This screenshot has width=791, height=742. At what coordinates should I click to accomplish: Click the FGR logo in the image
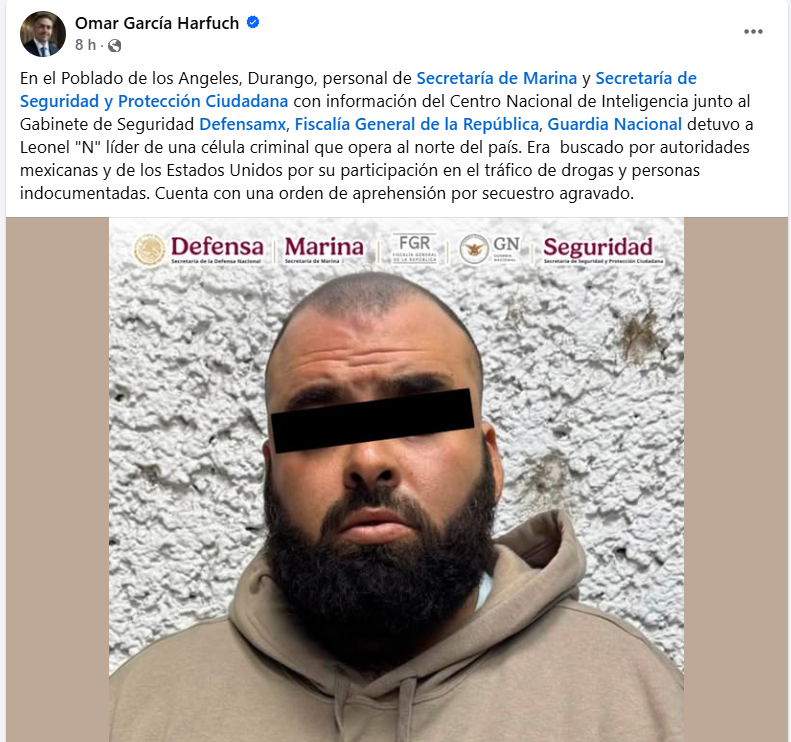(415, 248)
